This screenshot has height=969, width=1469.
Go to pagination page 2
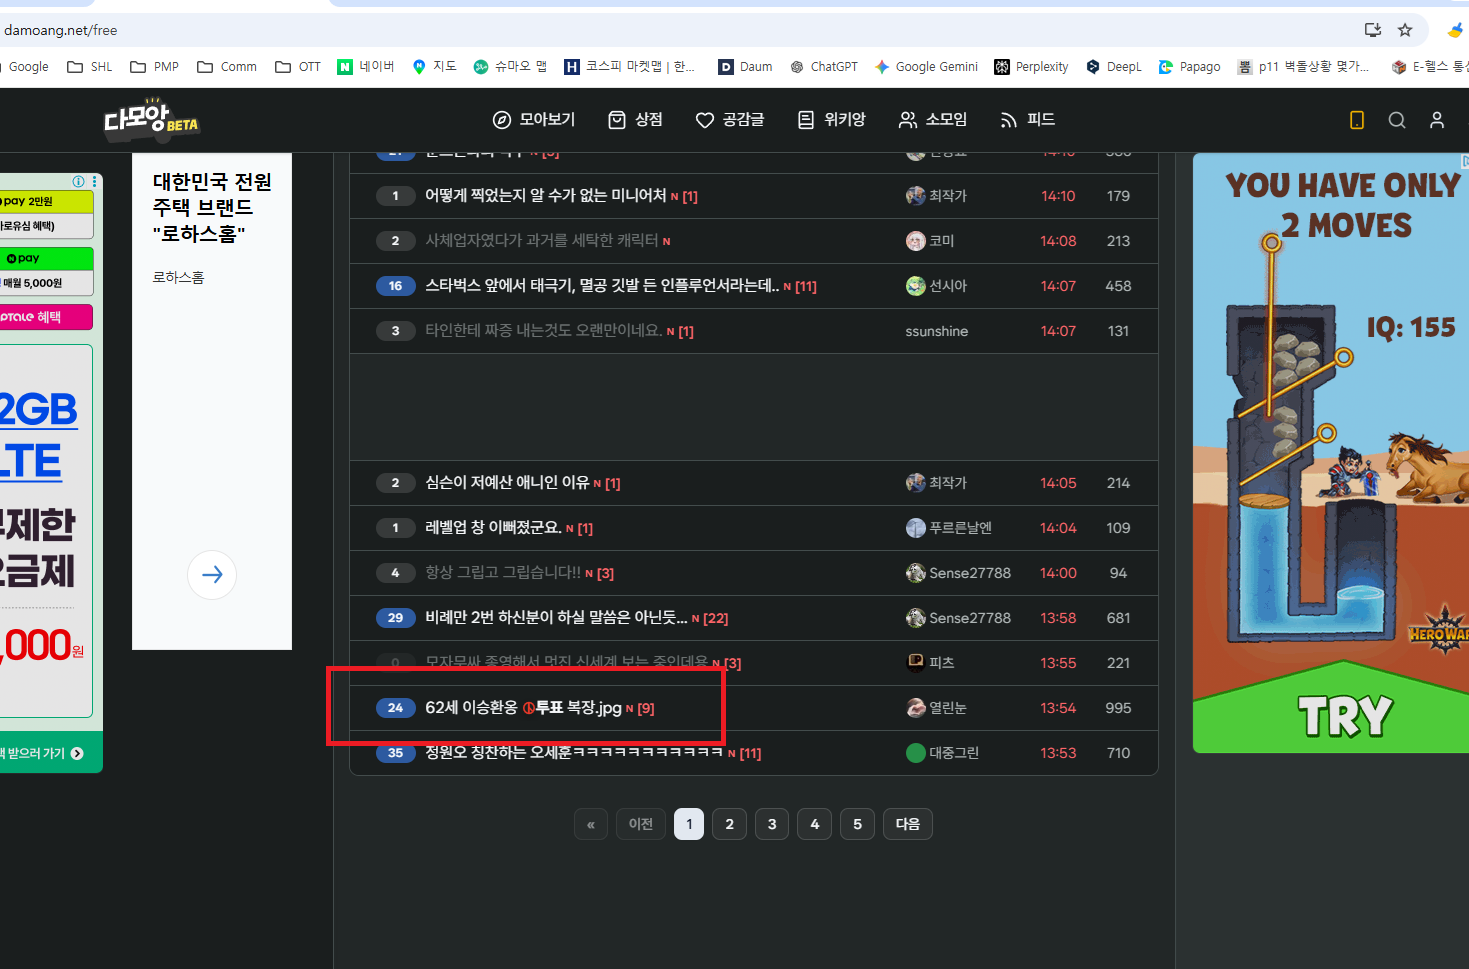730,824
